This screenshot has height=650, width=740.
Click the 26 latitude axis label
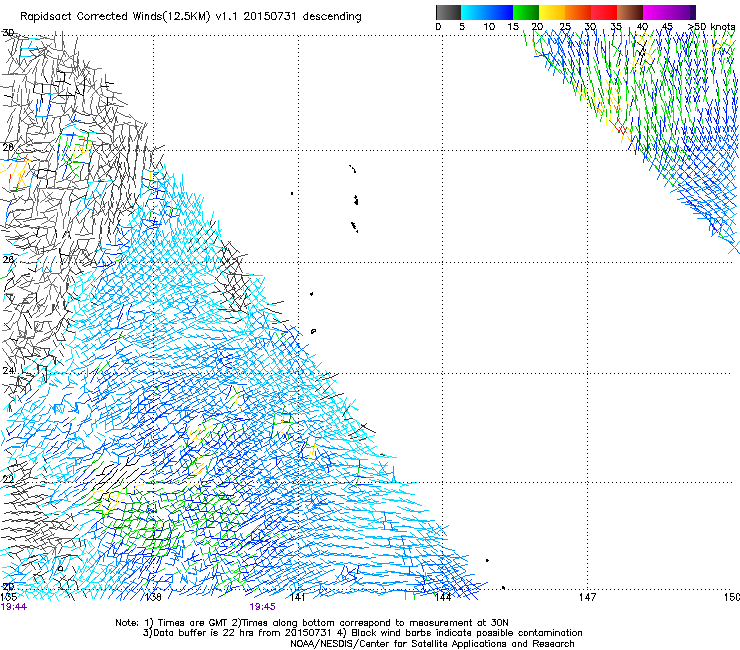click(x=8, y=260)
